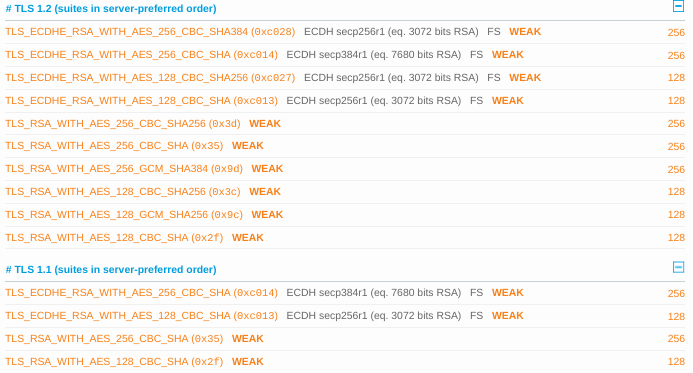Click WEAK label next to 0xc028 suite
The image size is (693, 373).
tap(525, 32)
